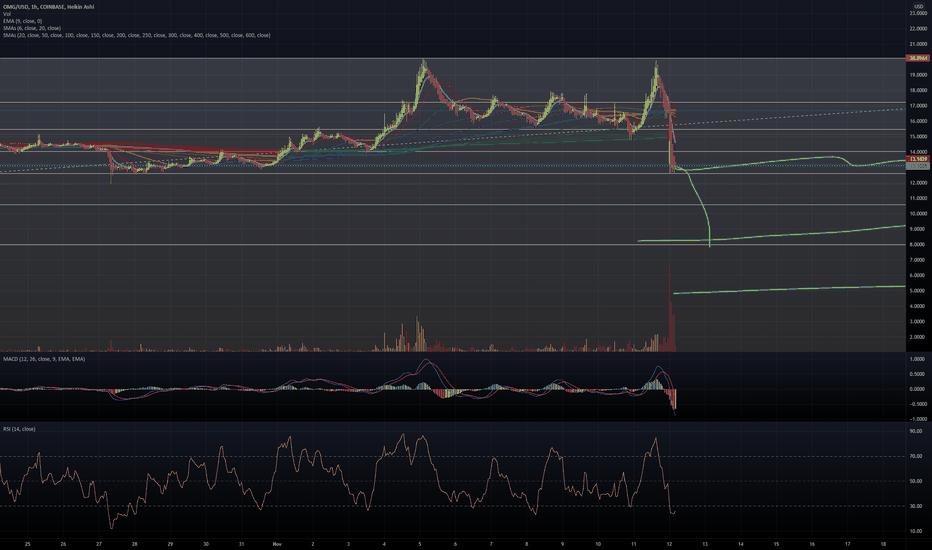Click the RSI axis value 70.00
The height and width of the screenshot is (550, 932).
pos(916,456)
